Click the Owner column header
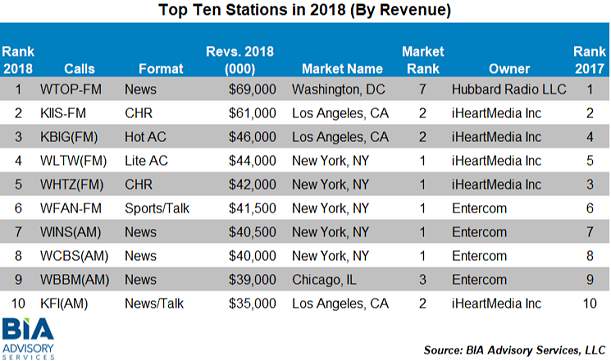611x361 pixels. click(509, 69)
